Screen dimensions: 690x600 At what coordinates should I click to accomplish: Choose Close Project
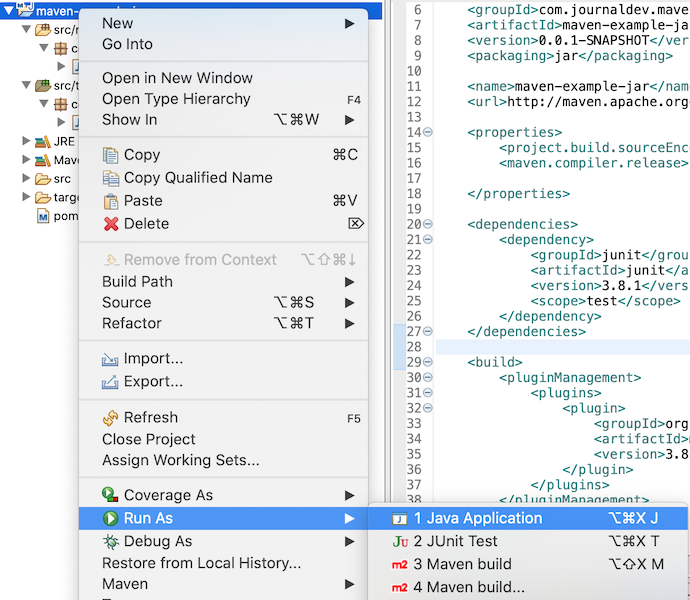pos(224,439)
